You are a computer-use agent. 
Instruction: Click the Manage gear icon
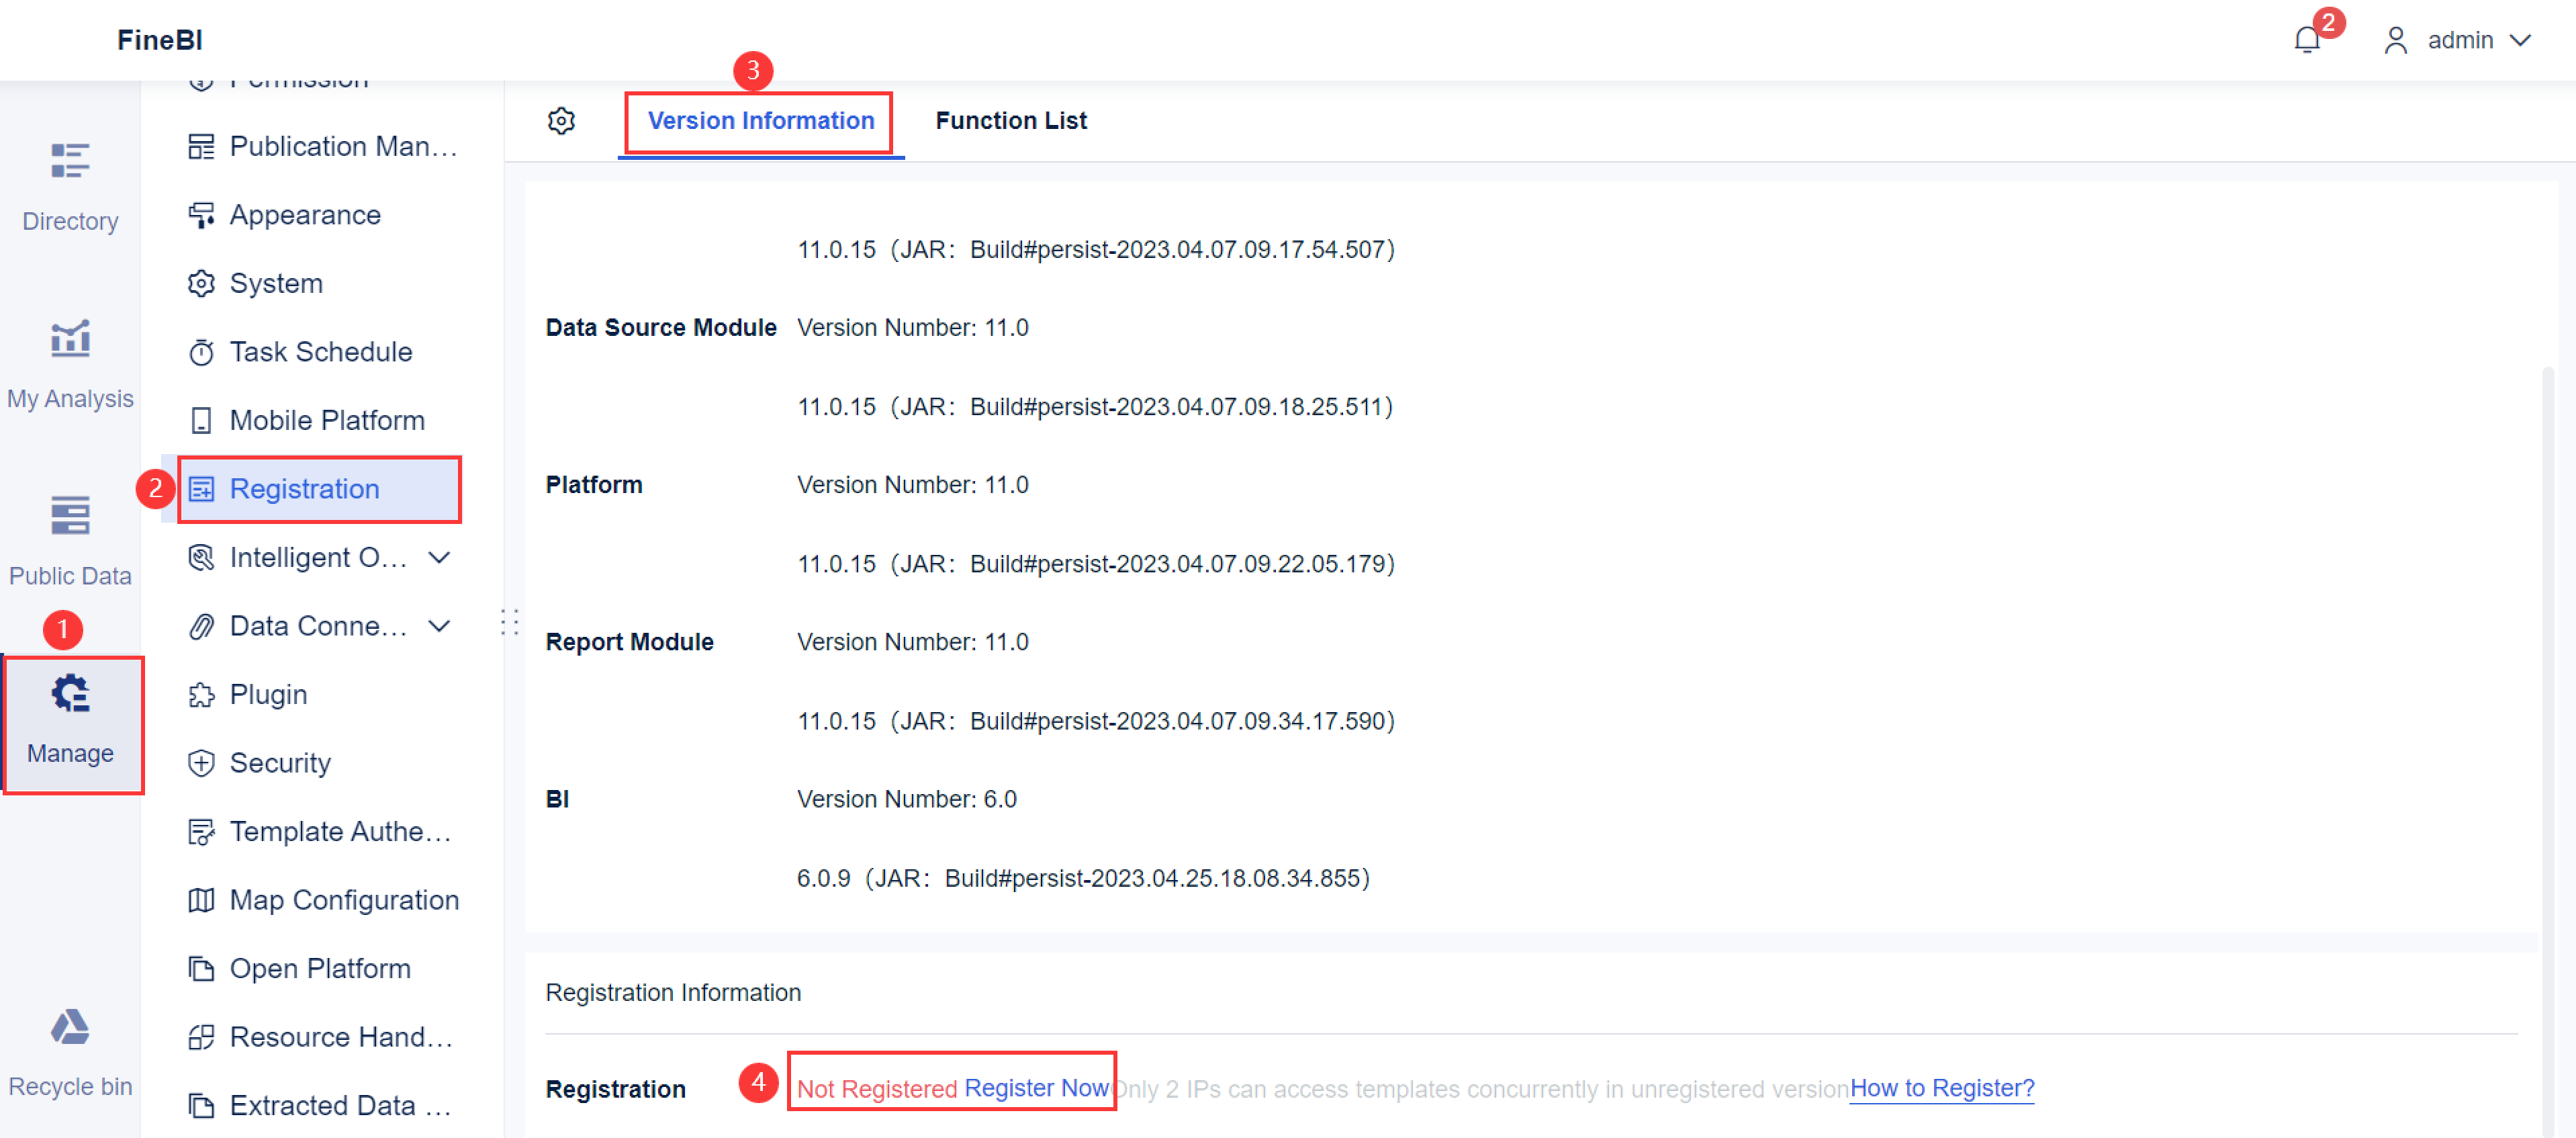pyautogui.click(x=70, y=694)
